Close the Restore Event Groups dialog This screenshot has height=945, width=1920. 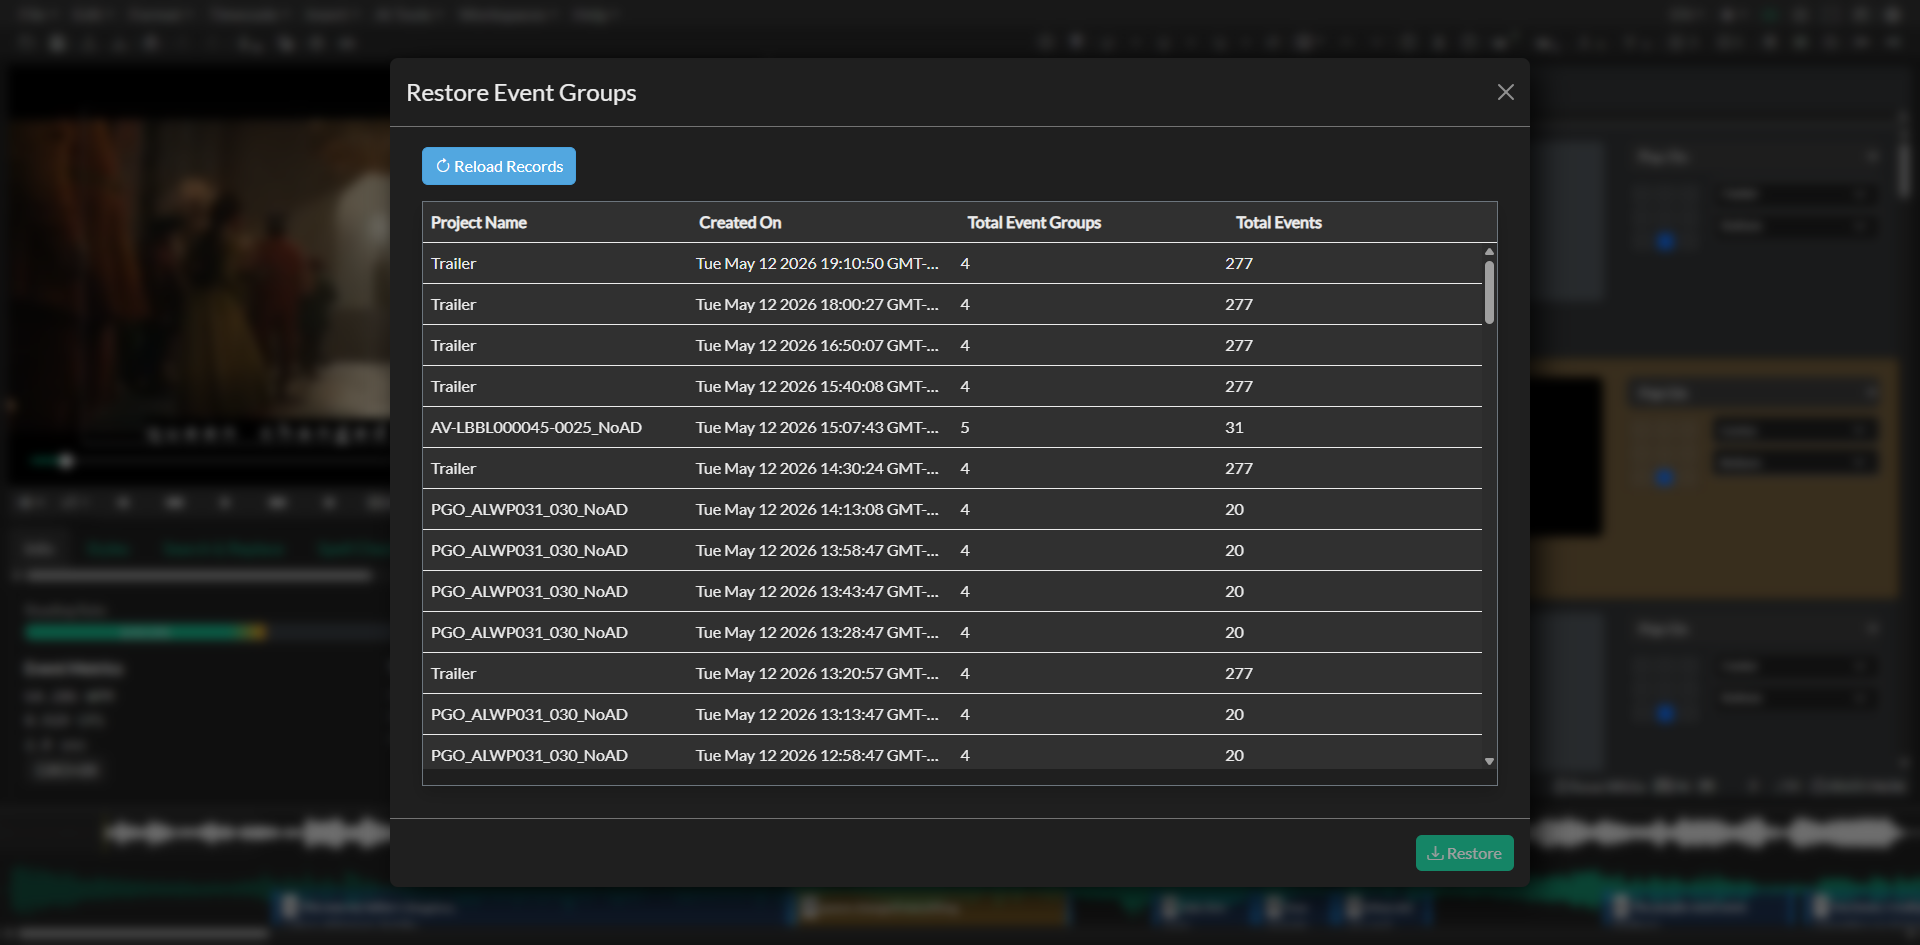click(1505, 92)
